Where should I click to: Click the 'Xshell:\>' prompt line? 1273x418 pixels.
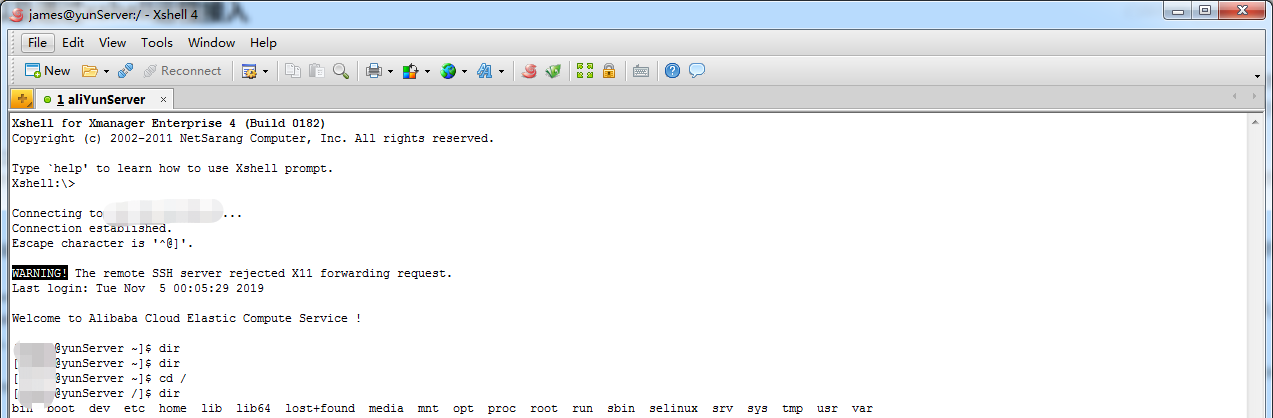coord(43,183)
